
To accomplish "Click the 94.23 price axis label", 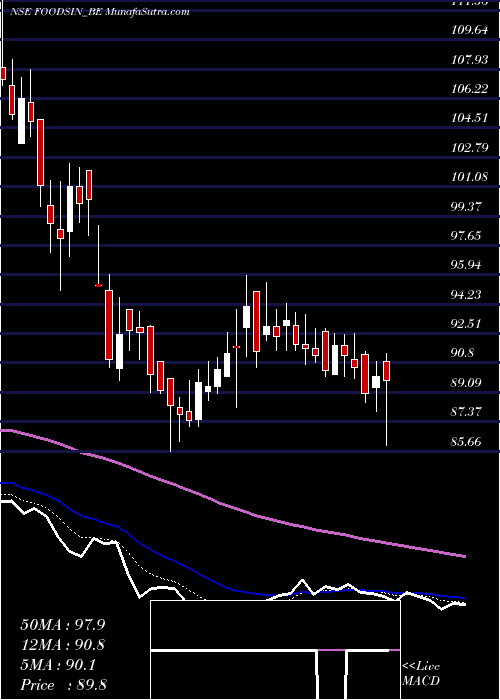I will [467, 295].
